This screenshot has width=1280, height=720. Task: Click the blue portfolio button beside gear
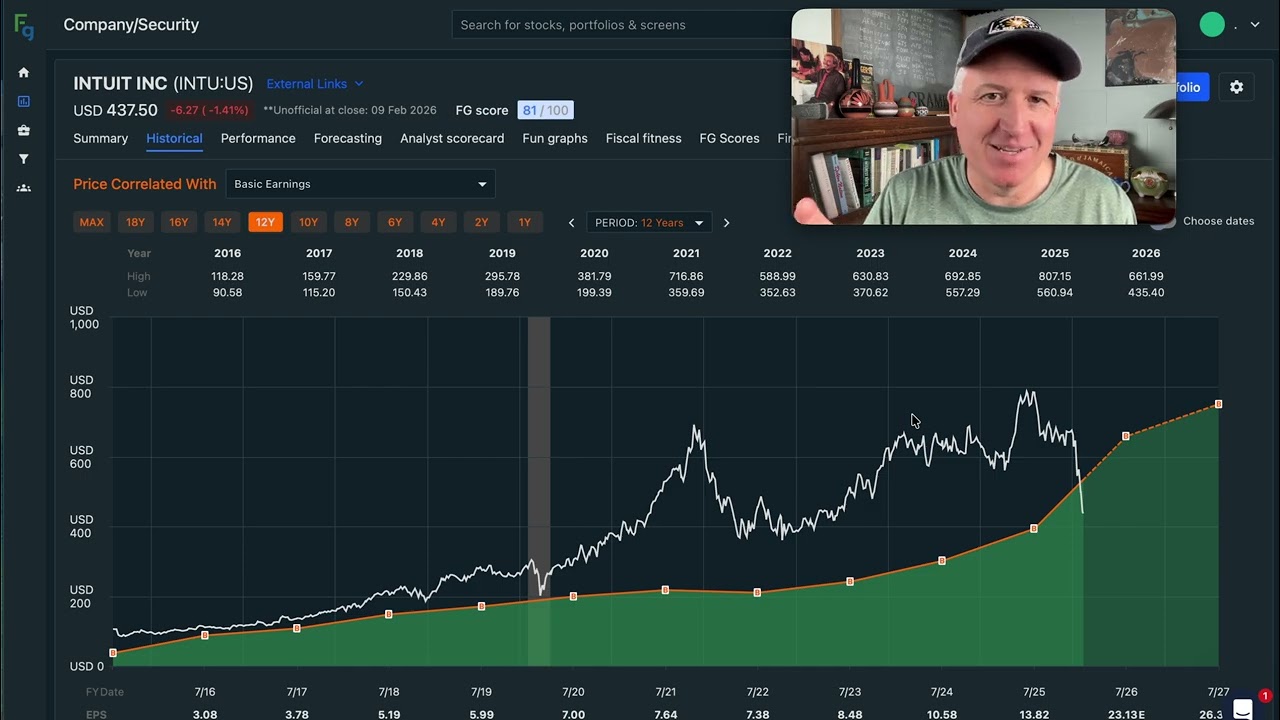1192,87
